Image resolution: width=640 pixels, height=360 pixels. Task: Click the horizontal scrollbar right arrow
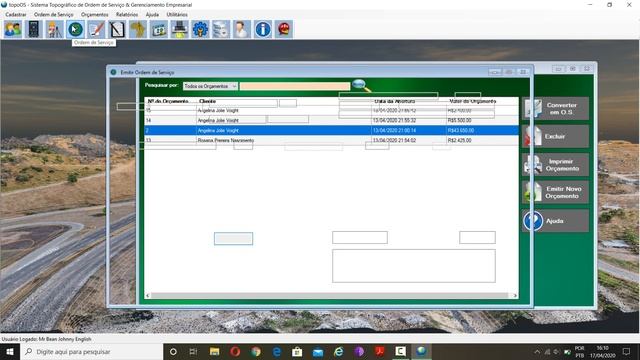click(x=515, y=296)
